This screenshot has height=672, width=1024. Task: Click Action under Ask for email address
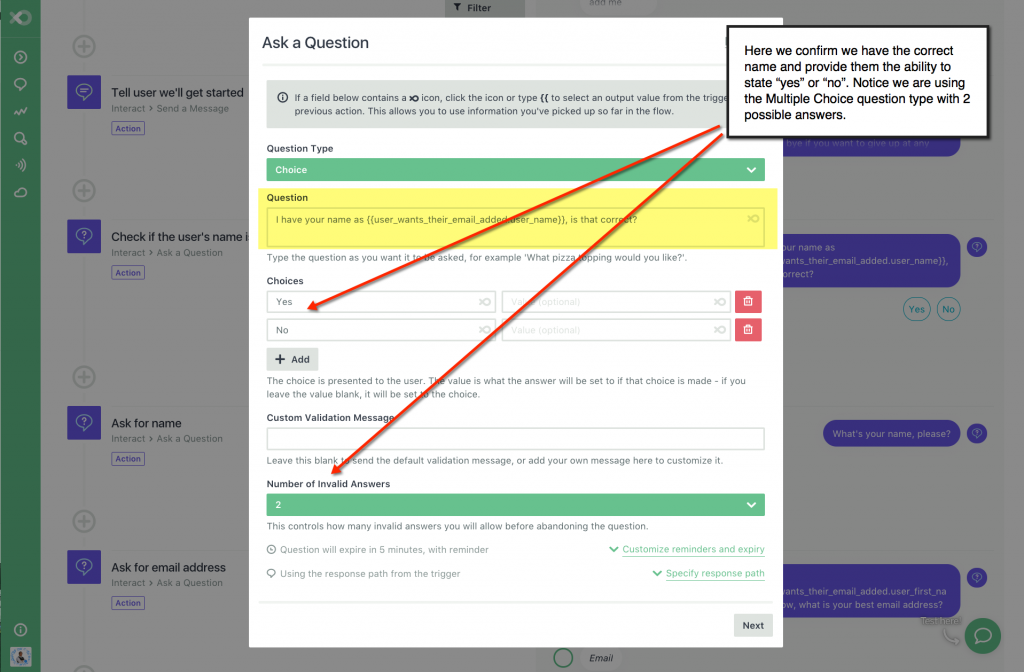[127, 603]
